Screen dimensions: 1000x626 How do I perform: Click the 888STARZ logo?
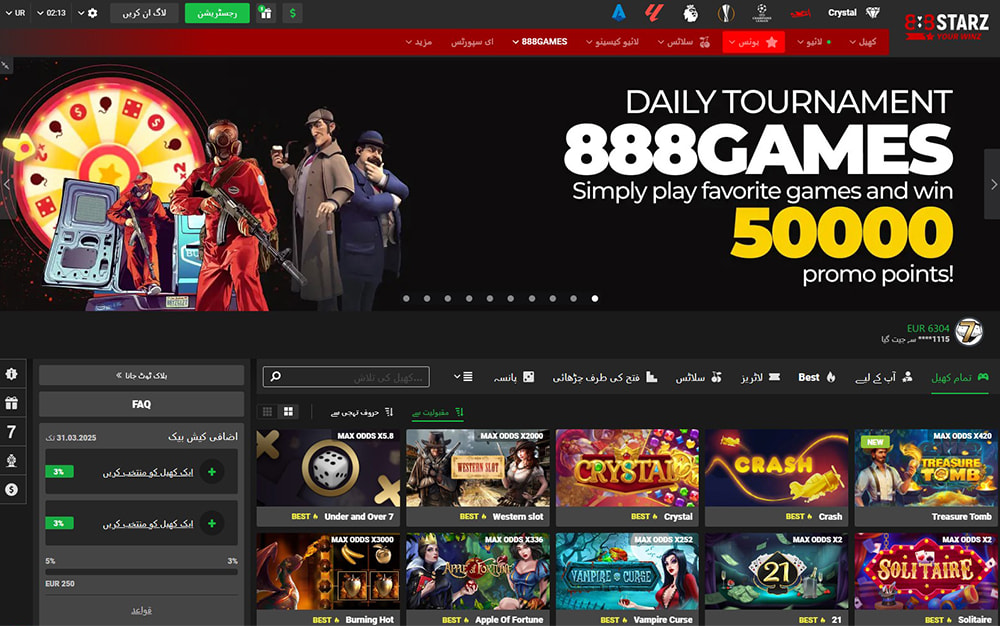946,27
